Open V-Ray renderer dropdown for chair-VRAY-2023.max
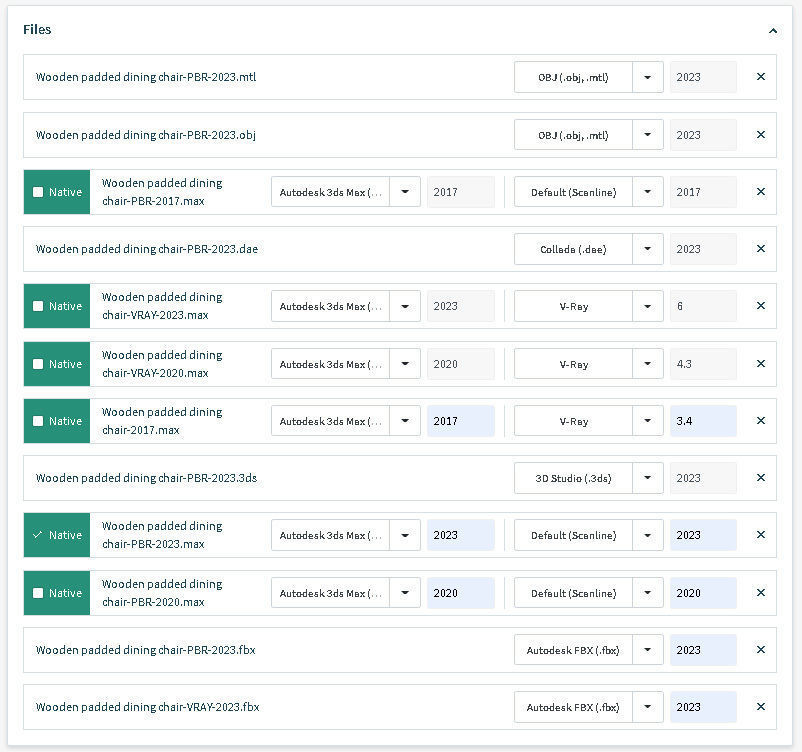This screenshot has width=802, height=752. (648, 306)
